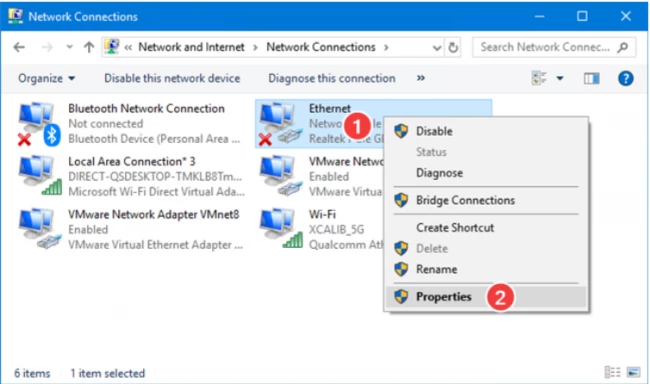
Task: Select the Bluetooth Network Connection adapter icon
Action: [x=39, y=124]
